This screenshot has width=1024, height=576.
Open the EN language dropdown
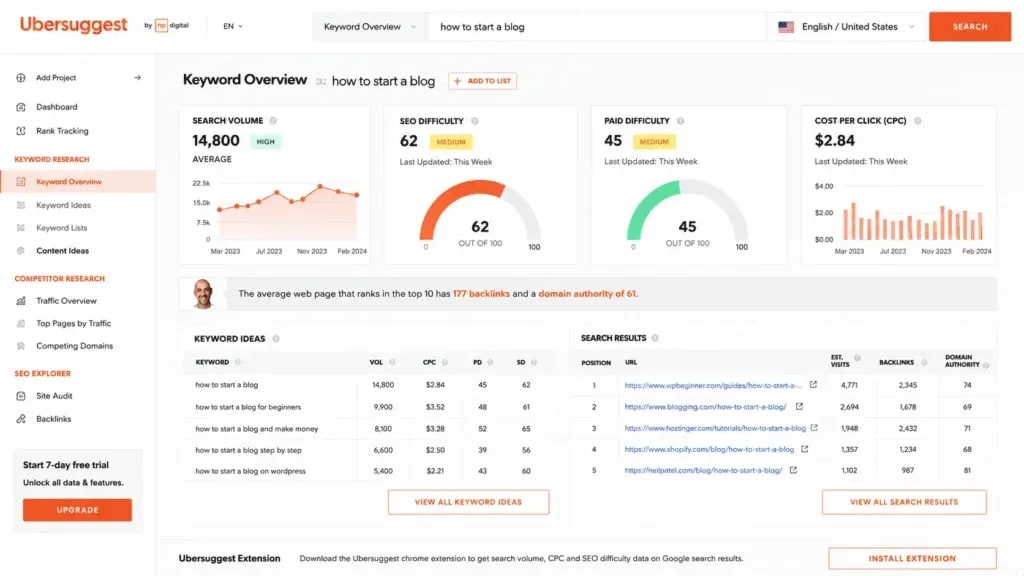(232, 26)
